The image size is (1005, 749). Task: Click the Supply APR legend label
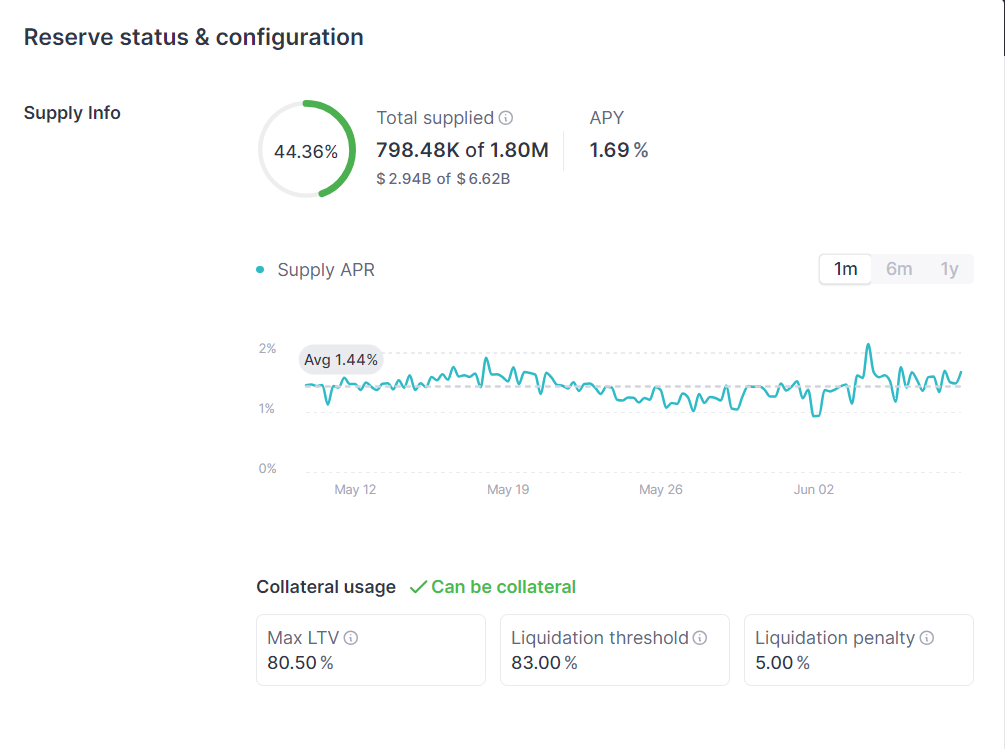(326, 270)
